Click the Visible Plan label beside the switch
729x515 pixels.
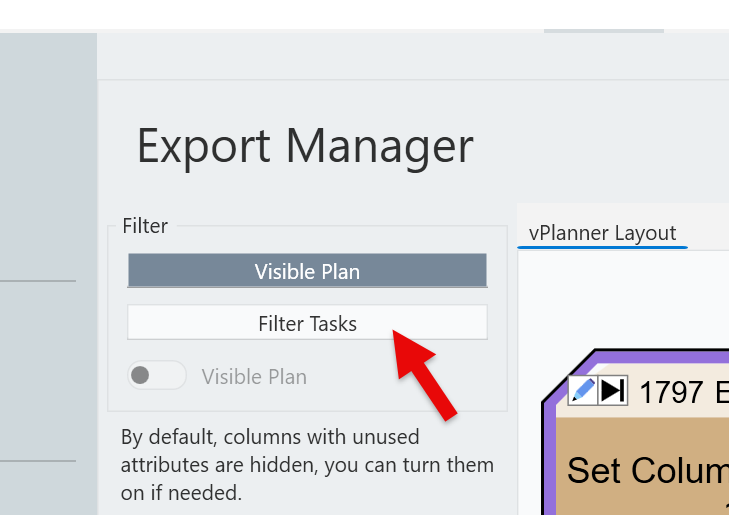(254, 377)
